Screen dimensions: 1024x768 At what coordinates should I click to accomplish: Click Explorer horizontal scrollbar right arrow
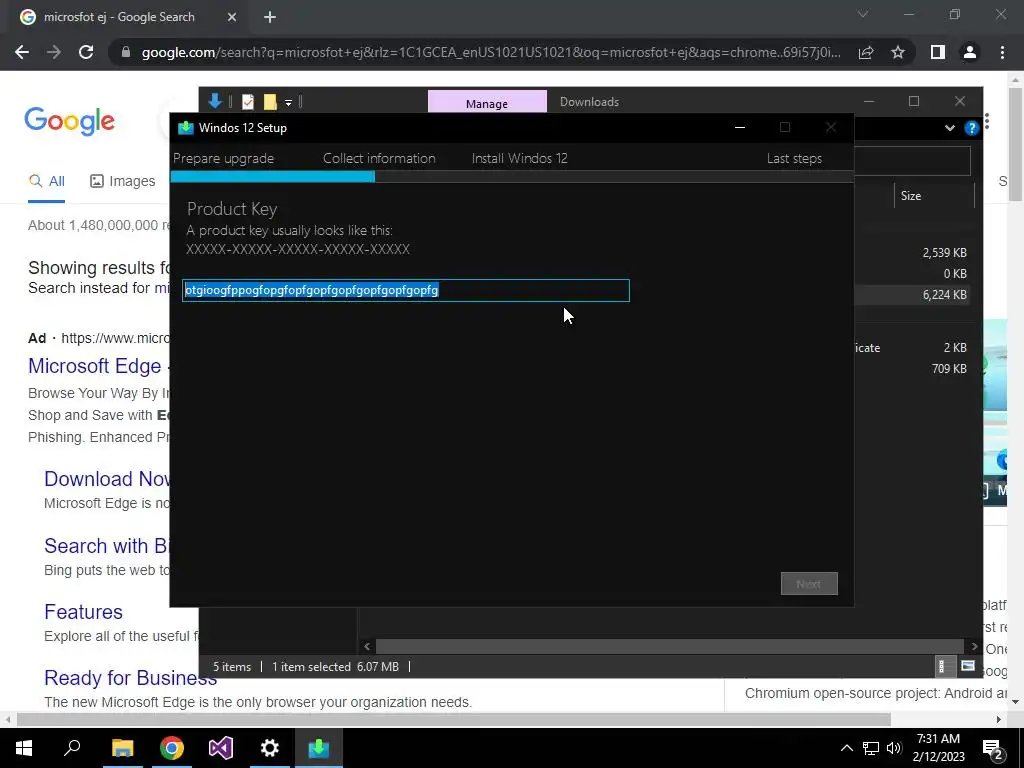(974, 647)
